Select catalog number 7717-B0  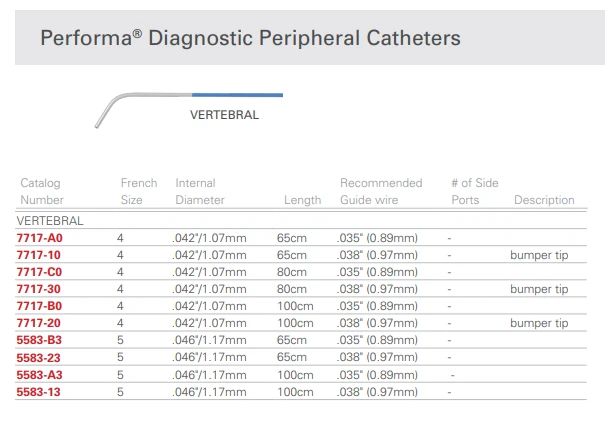click(39, 306)
